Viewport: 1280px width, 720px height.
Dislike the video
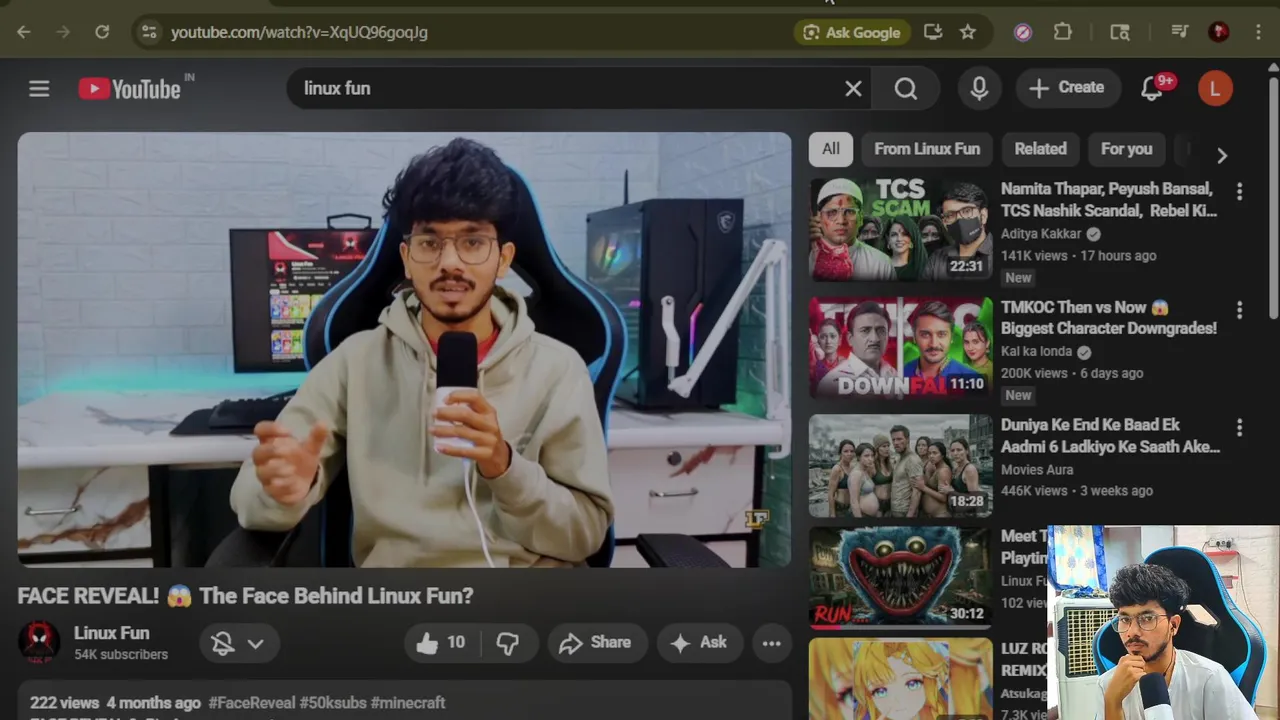[x=508, y=643]
